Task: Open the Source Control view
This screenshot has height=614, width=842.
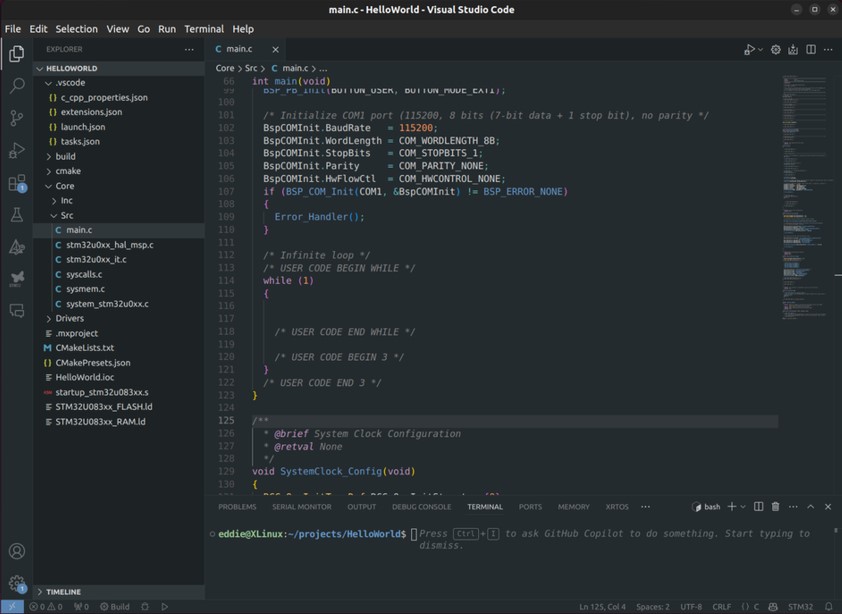Action: click(15, 119)
